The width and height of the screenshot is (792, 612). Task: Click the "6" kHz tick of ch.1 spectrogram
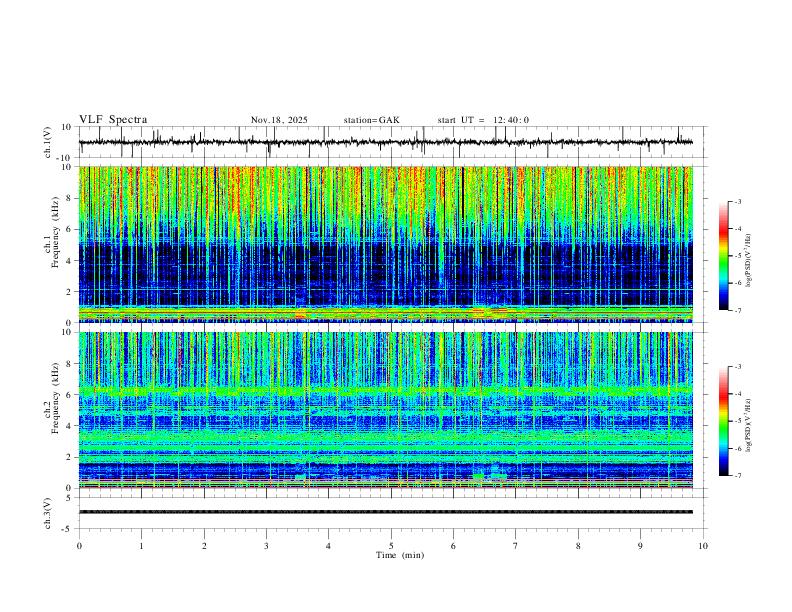coord(70,229)
